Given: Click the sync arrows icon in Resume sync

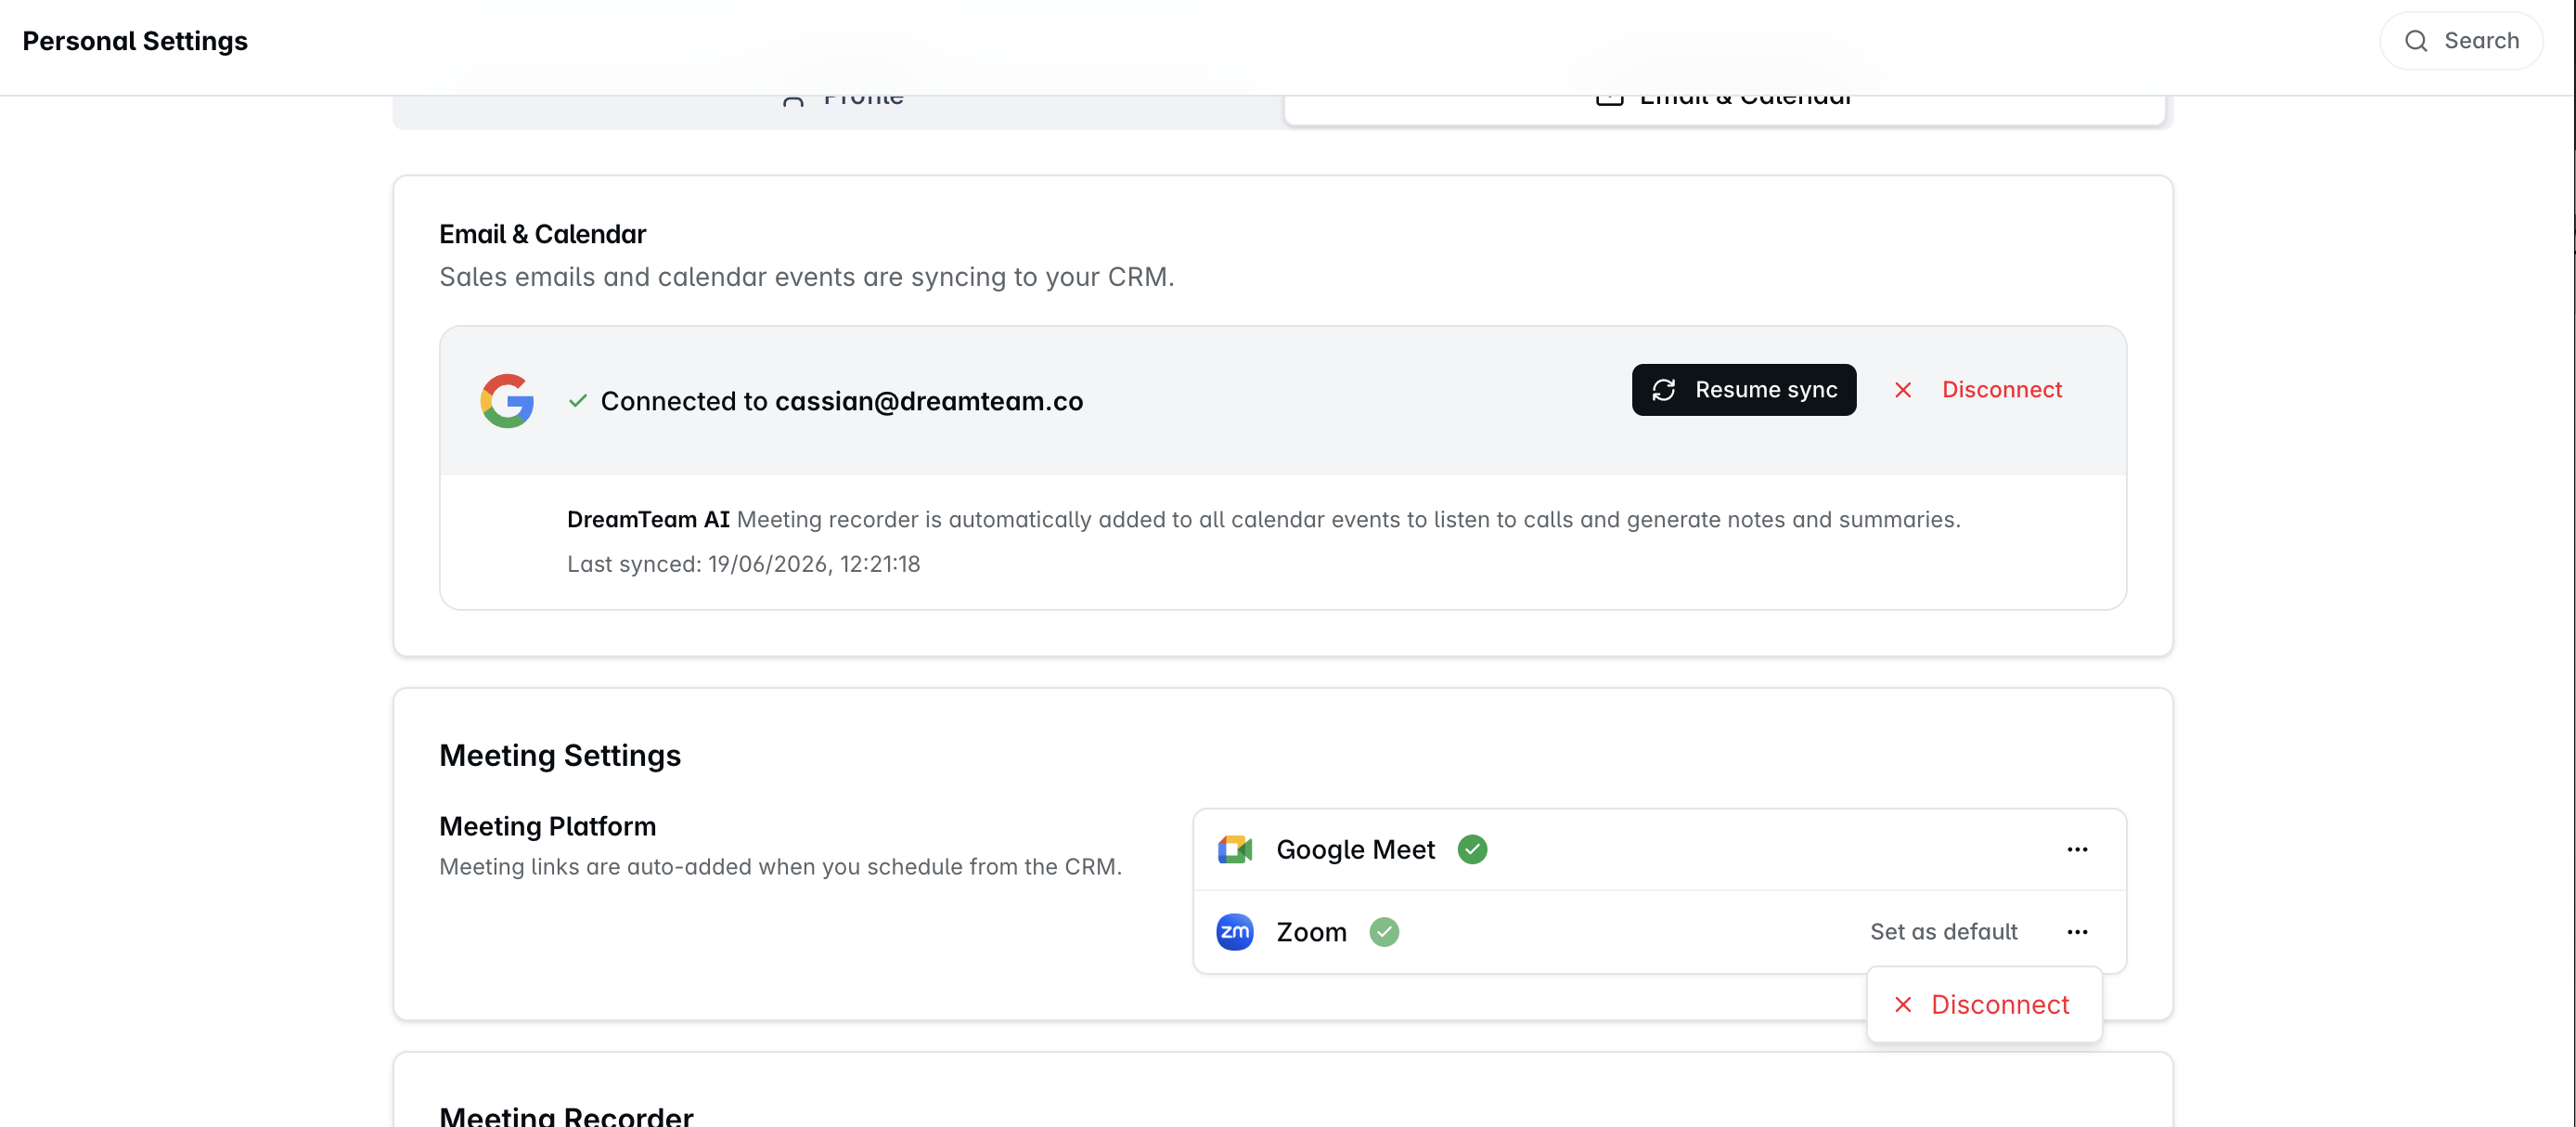Looking at the screenshot, I should coord(1664,390).
